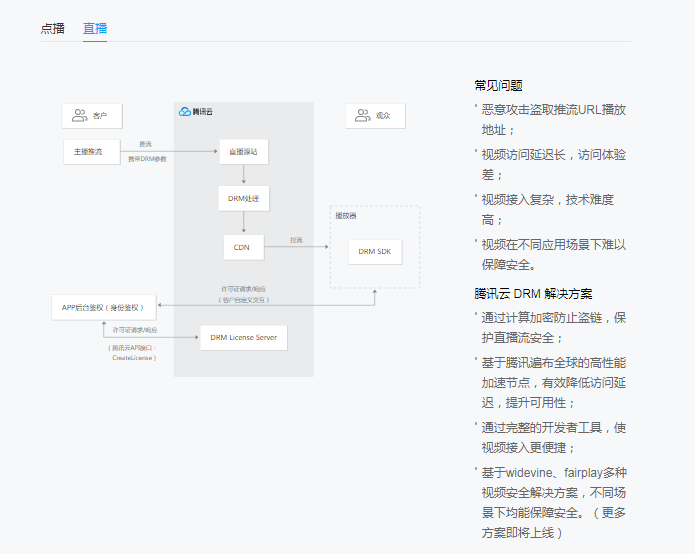Click the 拉流 arrow label
The width and height of the screenshot is (695, 554).
(x=296, y=240)
